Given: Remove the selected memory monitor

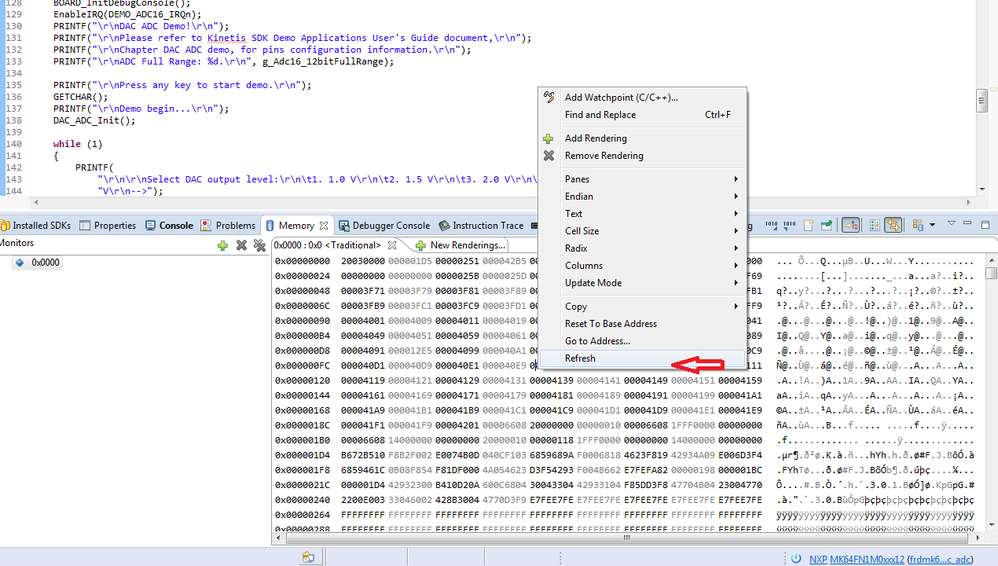Looking at the screenshot, I should point(241,245).
